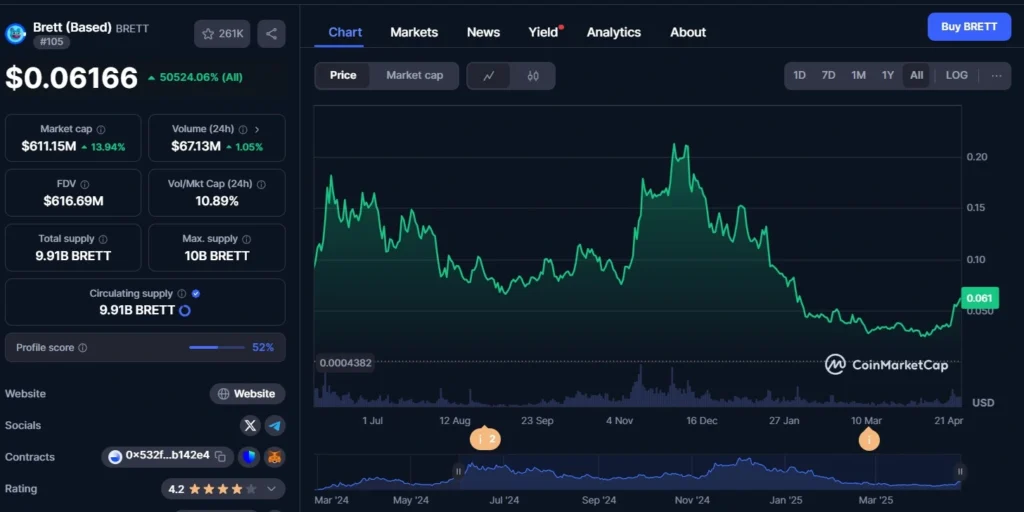Open the Telegram social link
The height and width of the screenshot is (512, 1024).
coord(275,426)
